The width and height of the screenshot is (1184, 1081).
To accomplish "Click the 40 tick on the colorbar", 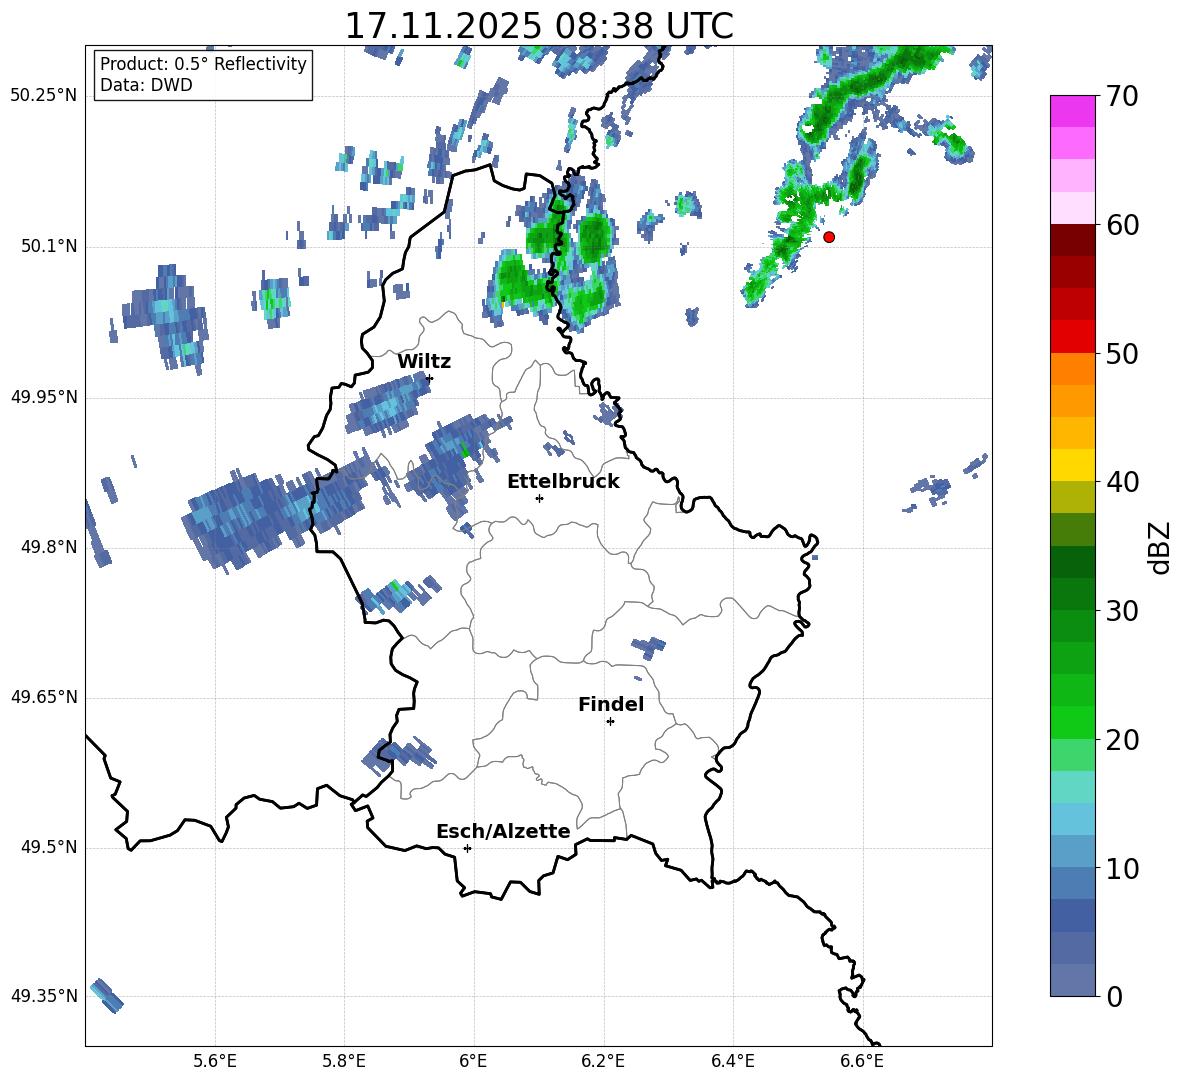I will pos(1122,482).
